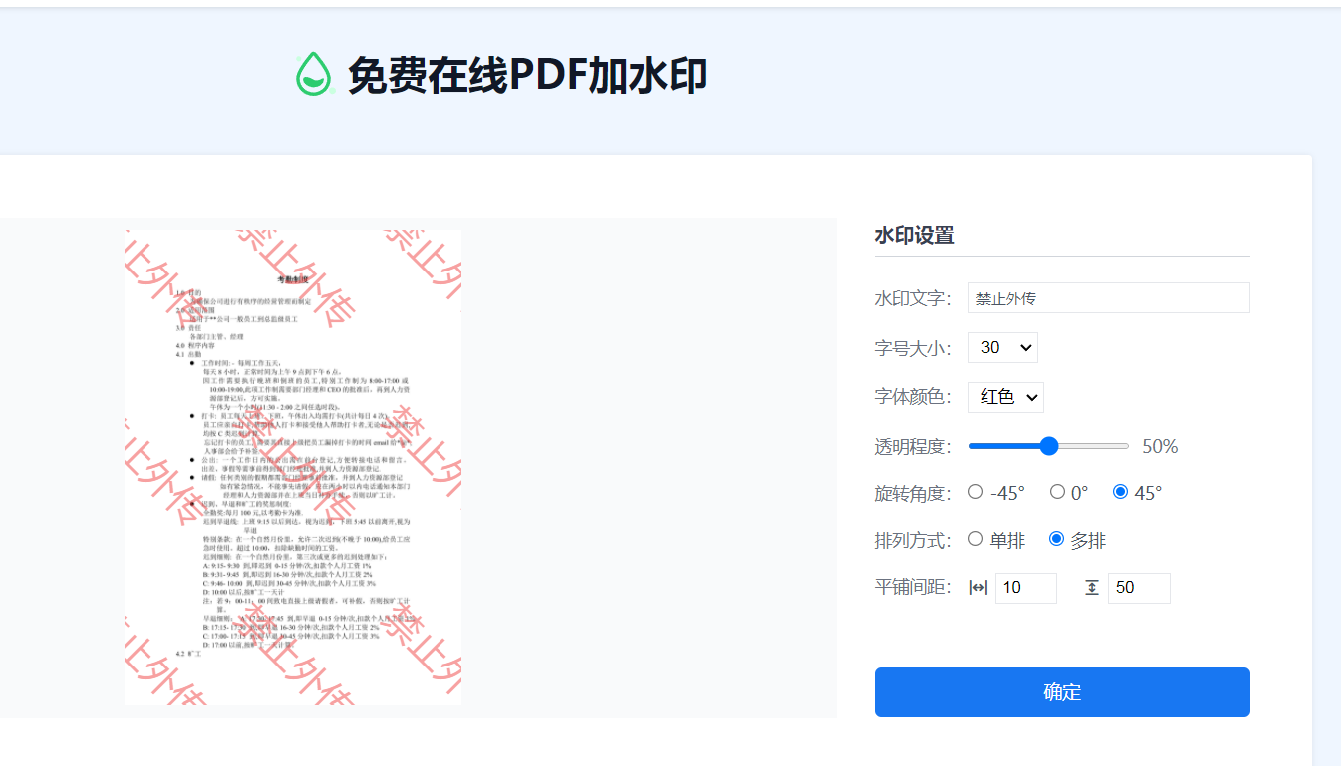Click the 字号大小 label
Viewport: 1341px width, 766px height.
click(x=913, y=348)
